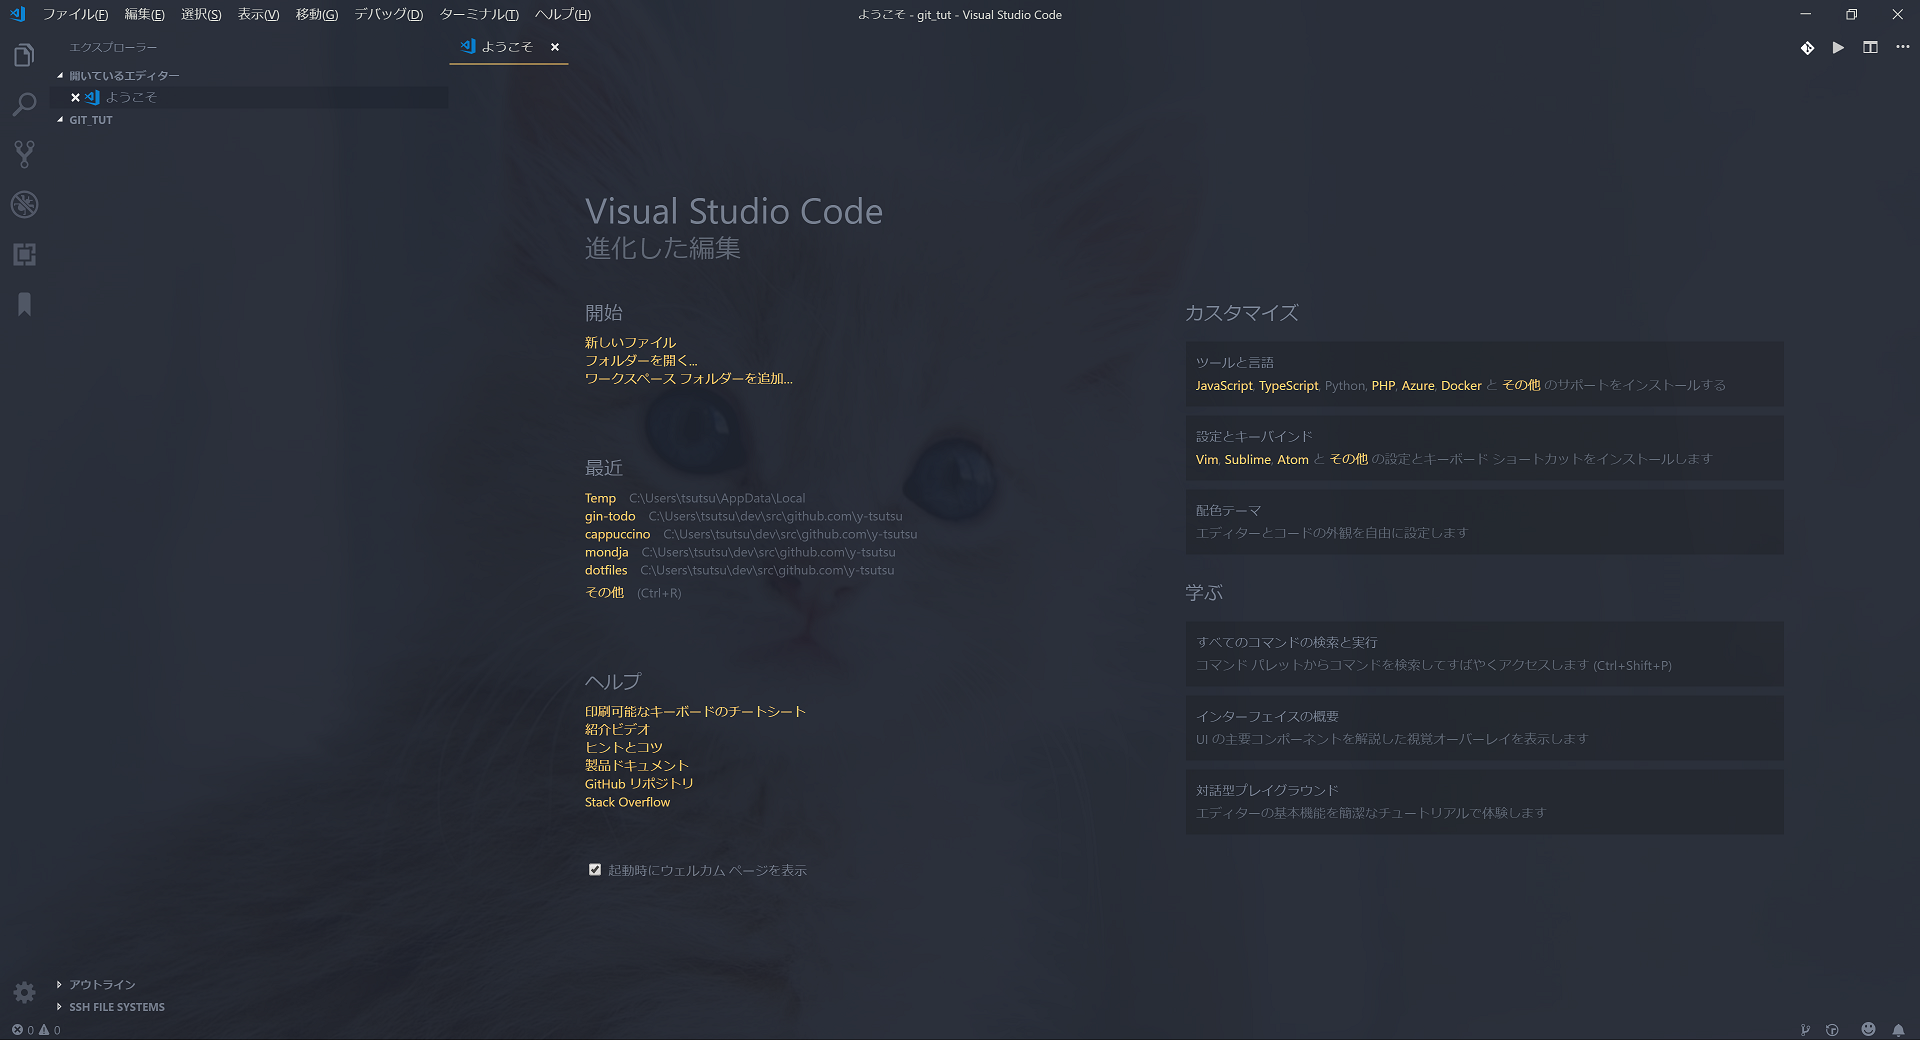Click the 新しいファイル link

click(x=630, y=342)
